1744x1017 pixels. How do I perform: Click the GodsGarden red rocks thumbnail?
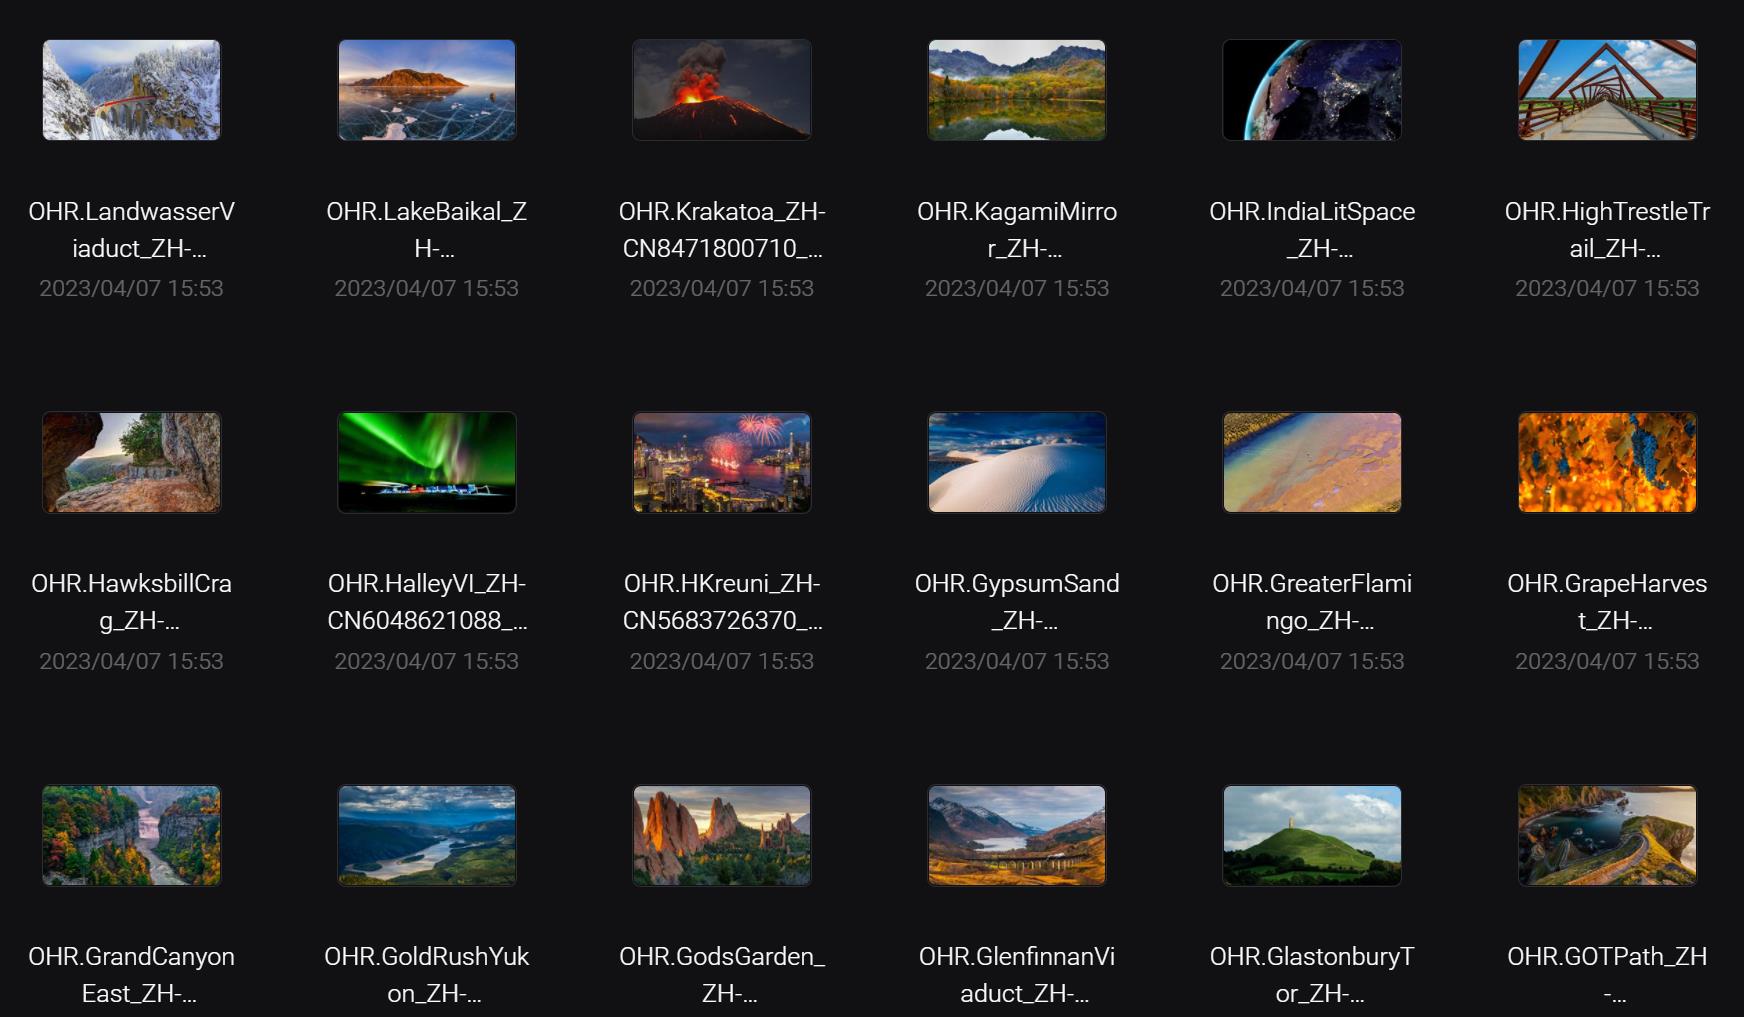pos(722,835)
